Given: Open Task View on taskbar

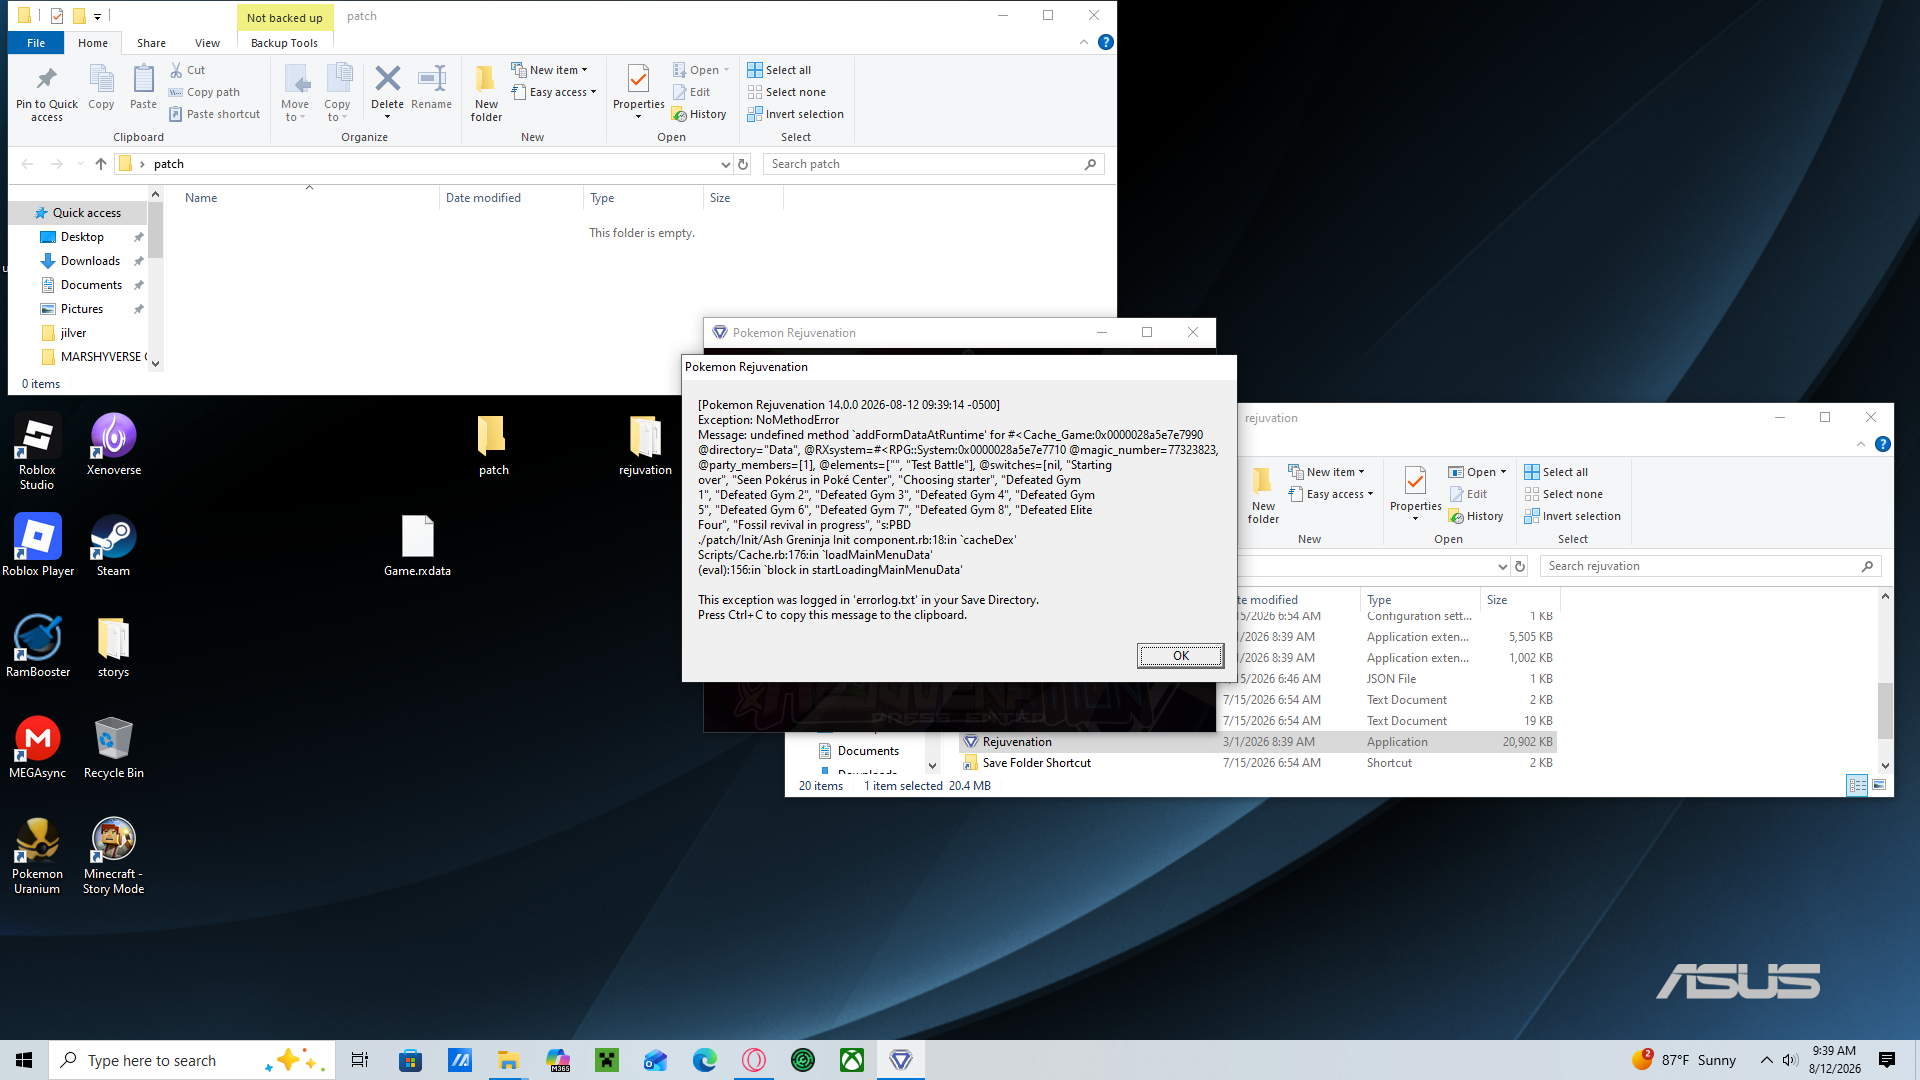Looking at the screenshot, I should click(360, 1060).
